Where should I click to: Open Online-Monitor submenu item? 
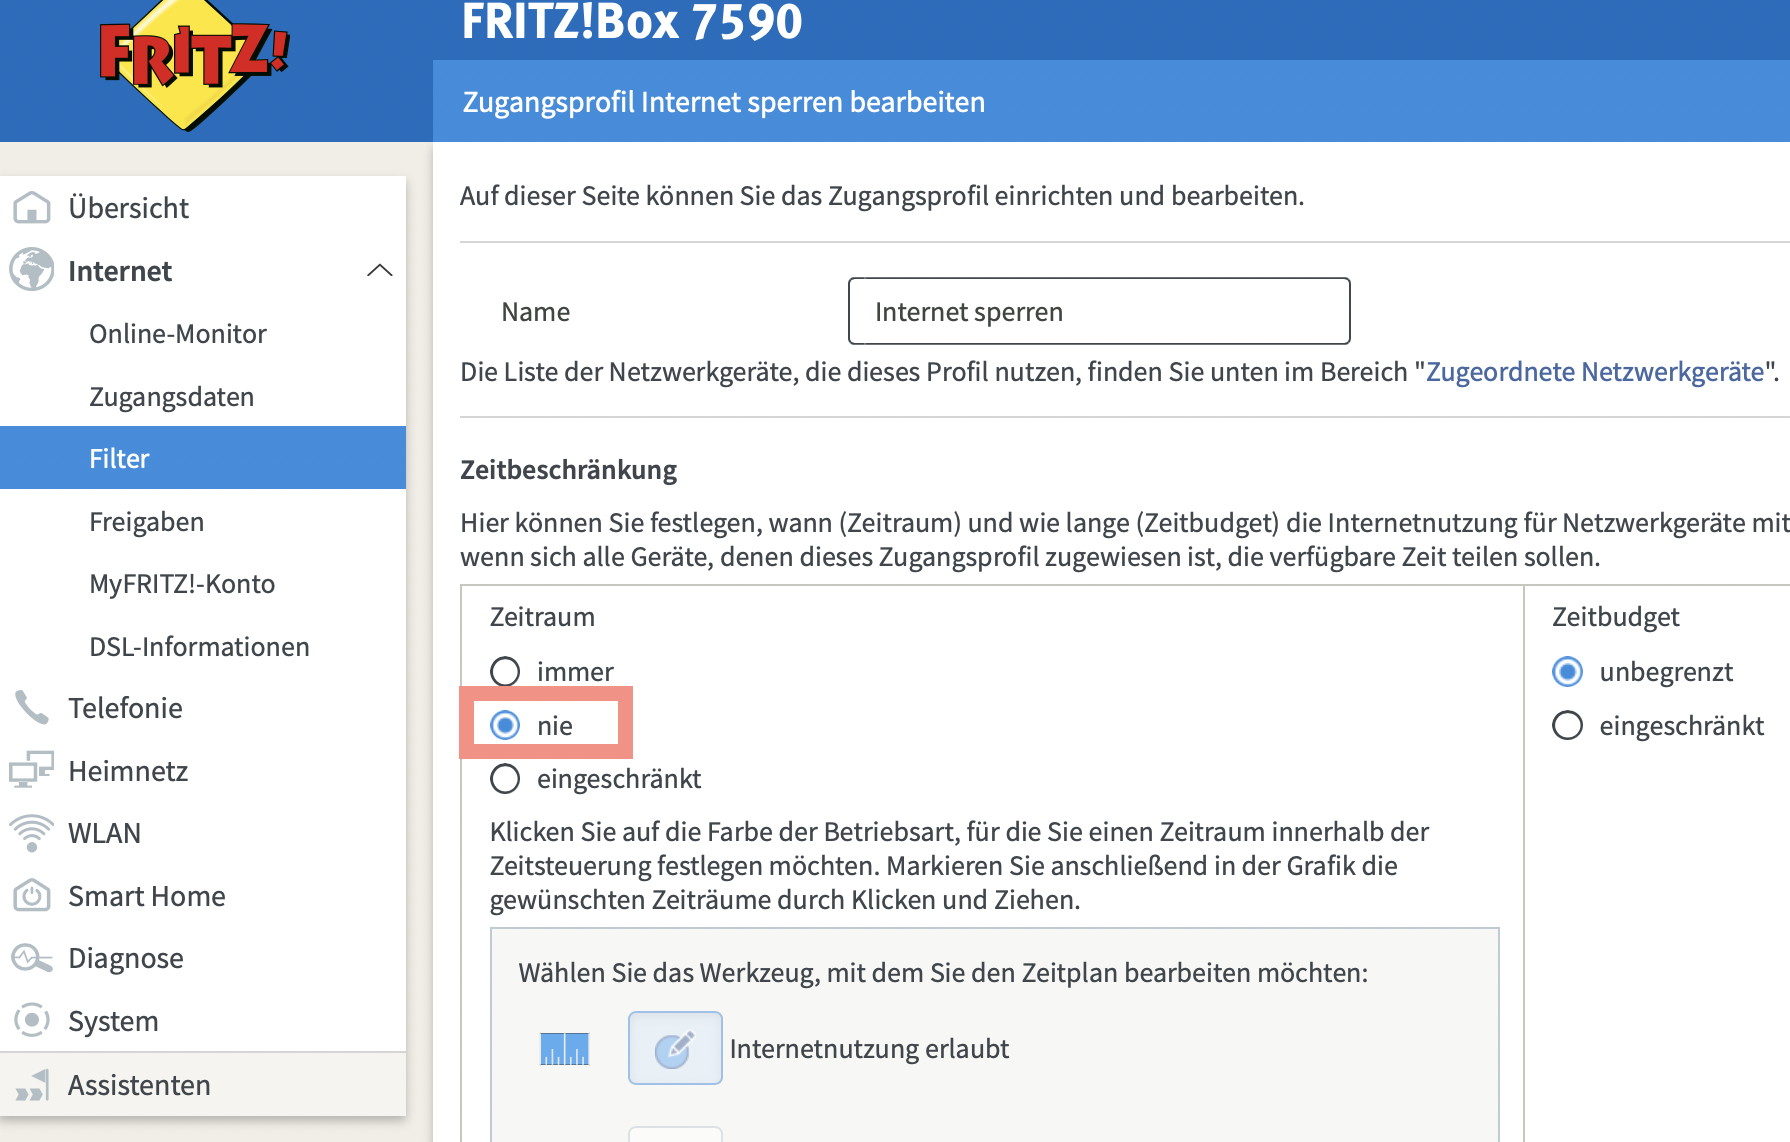(x=203, y=333)
